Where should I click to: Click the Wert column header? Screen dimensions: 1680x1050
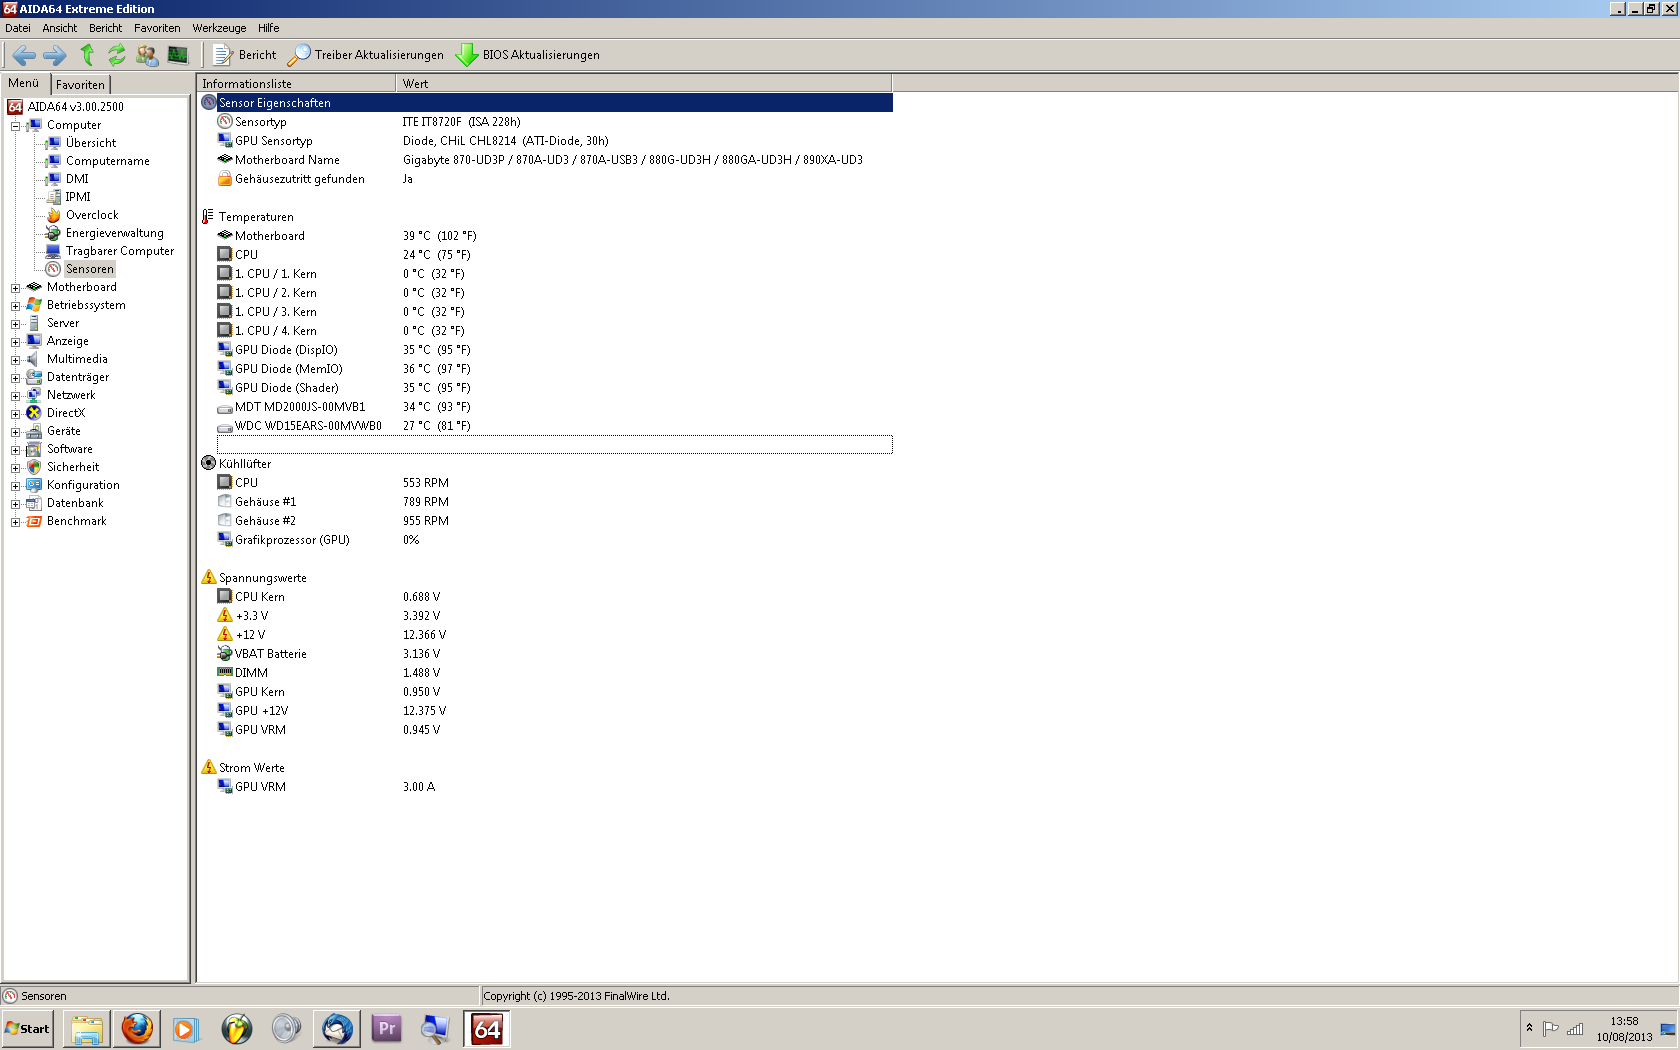pyautogui.click(x=644, y=84)
